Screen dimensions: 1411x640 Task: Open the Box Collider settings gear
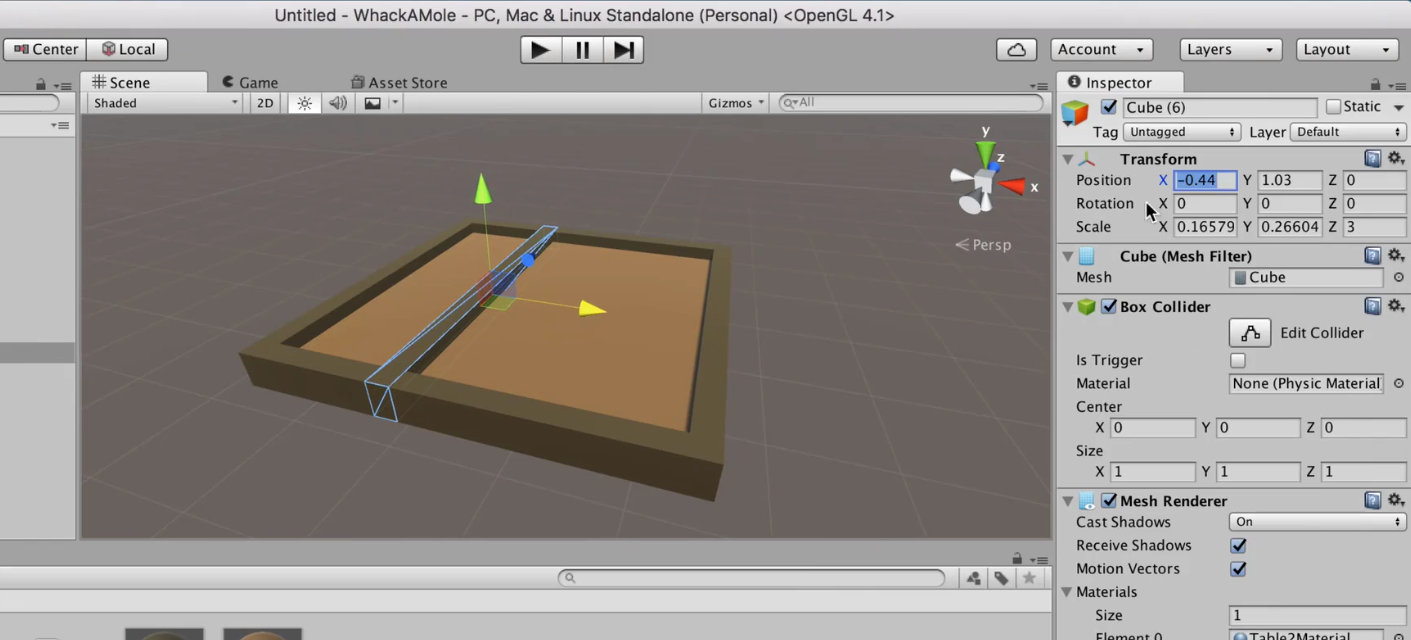pyautogui.click(x=1395, y=306)
